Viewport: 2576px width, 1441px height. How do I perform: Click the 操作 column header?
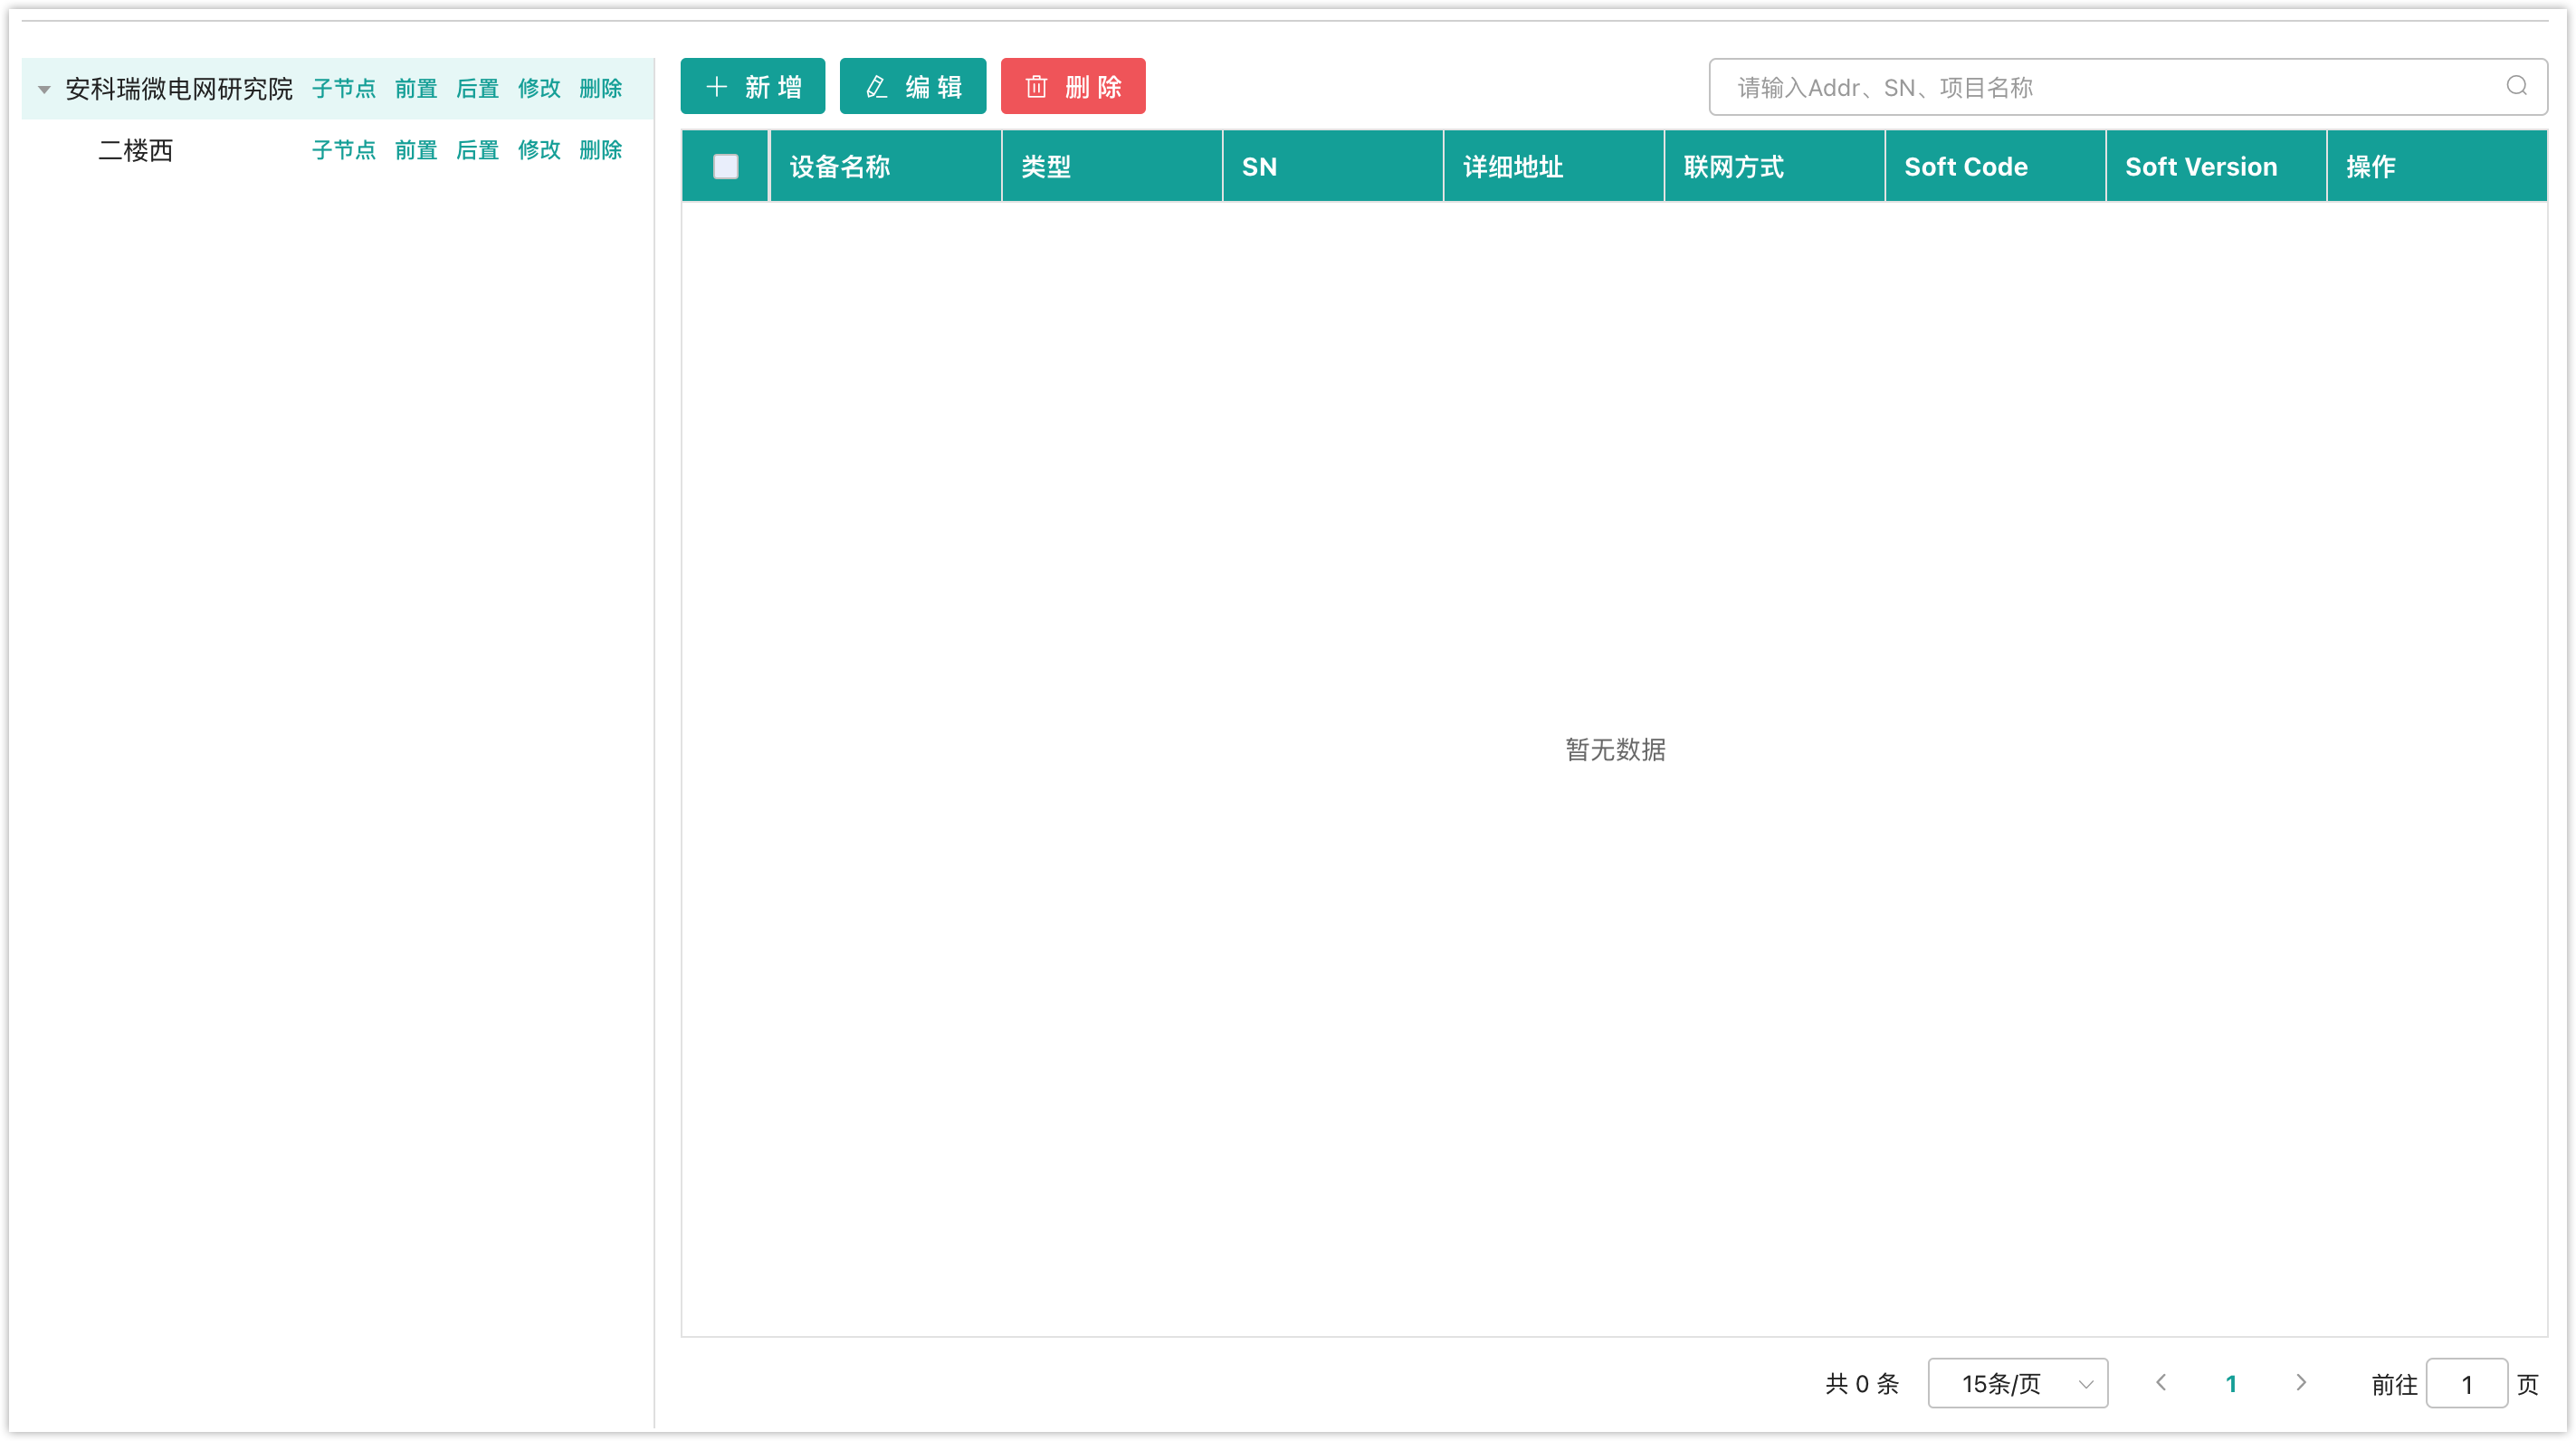pyautogui.click(x=2437, y=167)
